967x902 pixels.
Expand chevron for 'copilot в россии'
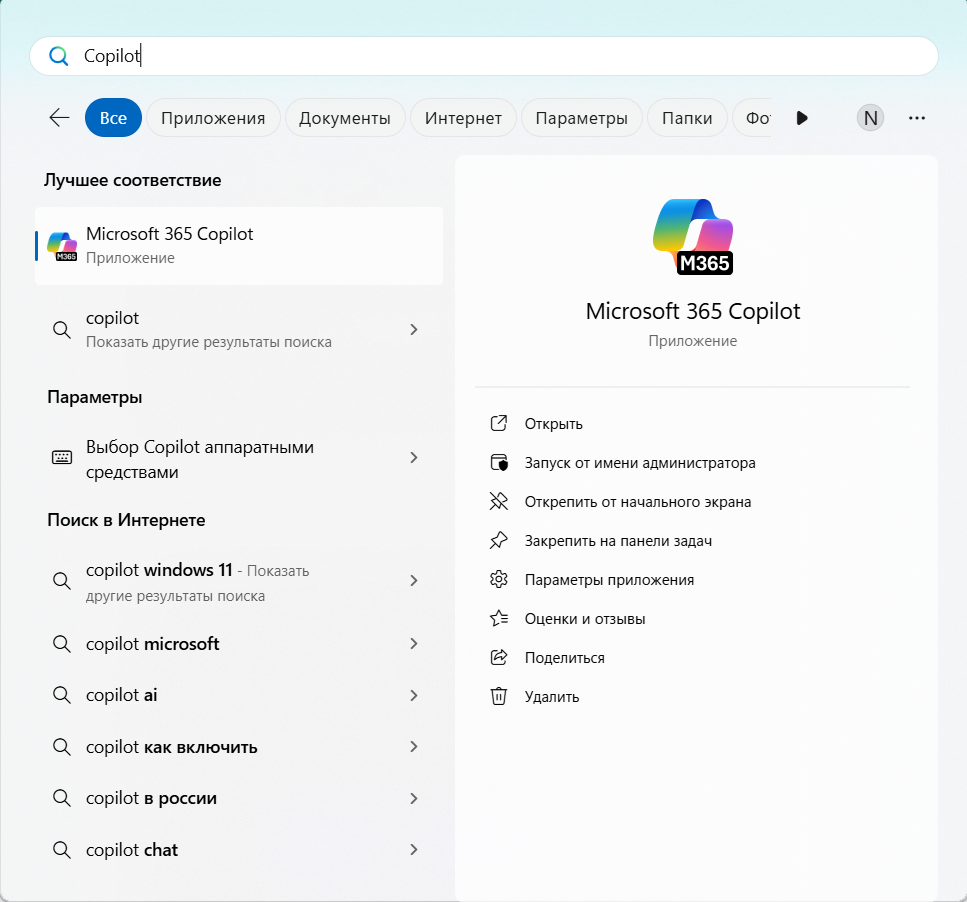point(414,798)
